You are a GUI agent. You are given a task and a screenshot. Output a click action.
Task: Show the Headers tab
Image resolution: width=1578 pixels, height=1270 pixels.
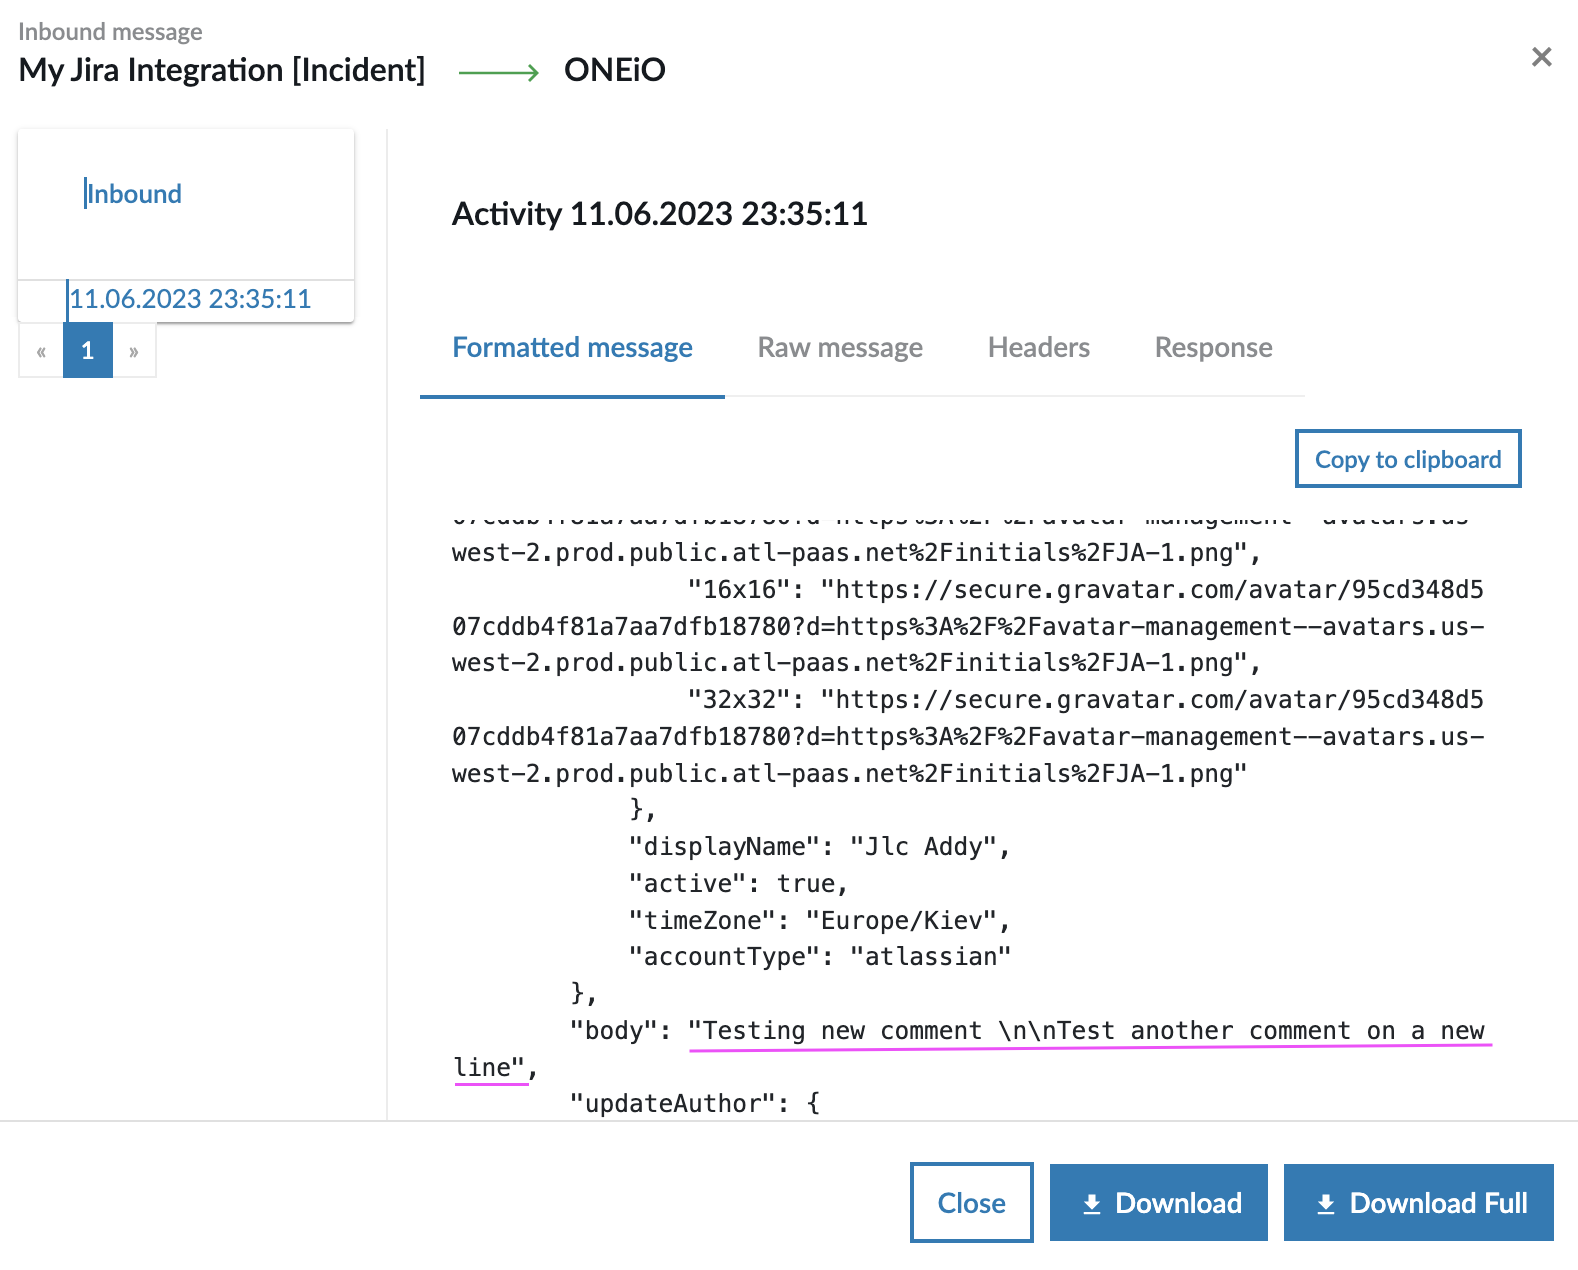[1038, 348]
